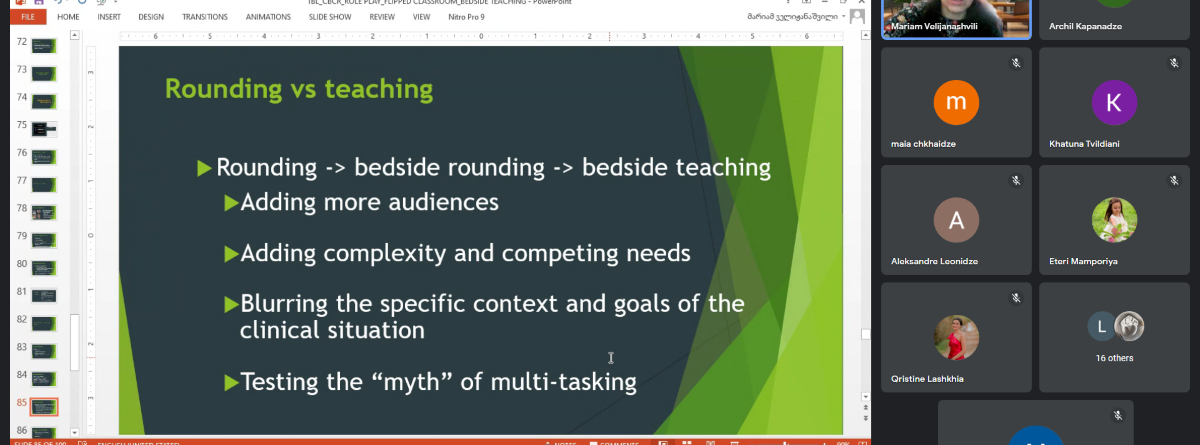The image size is (1200, 445).
Task: Click Archil Kapanadze's participant tile
Action: 1114,19
